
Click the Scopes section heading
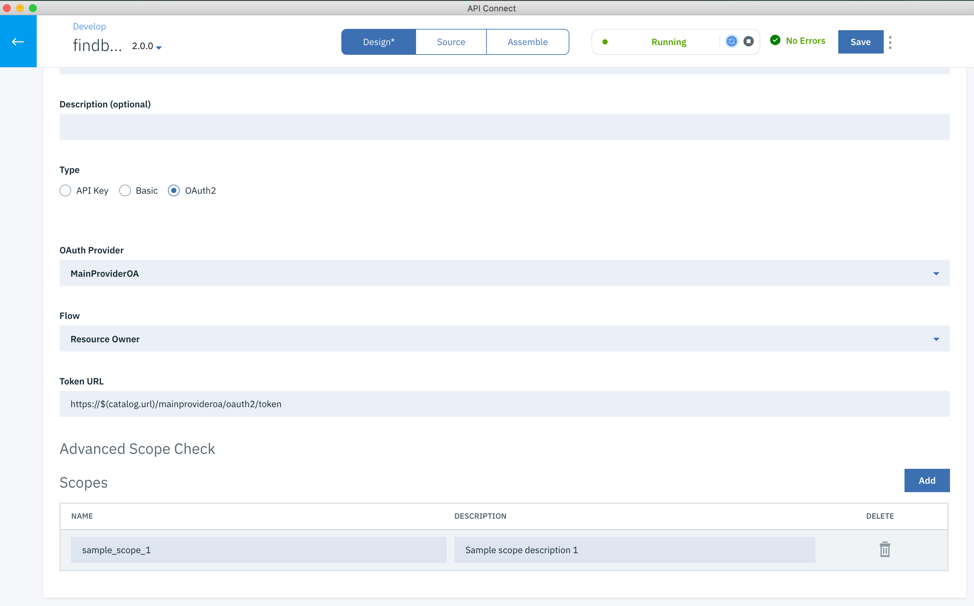[x=83, y=482]
